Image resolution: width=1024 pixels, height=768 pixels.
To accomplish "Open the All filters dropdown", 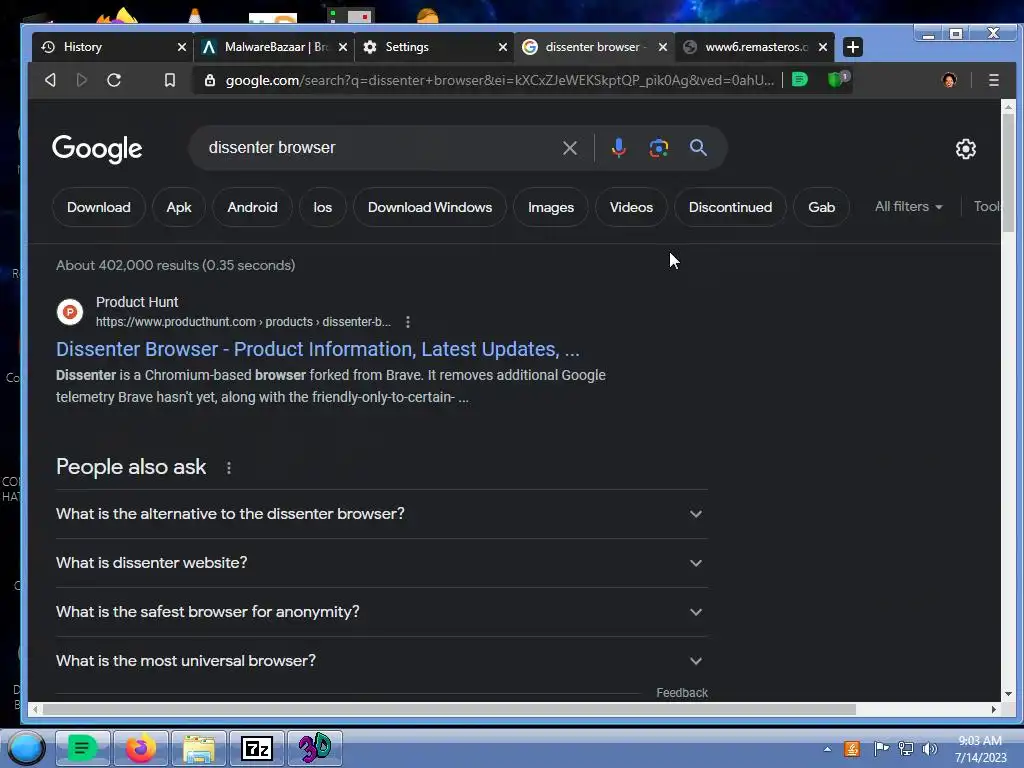I will click(x=908, y=206).
